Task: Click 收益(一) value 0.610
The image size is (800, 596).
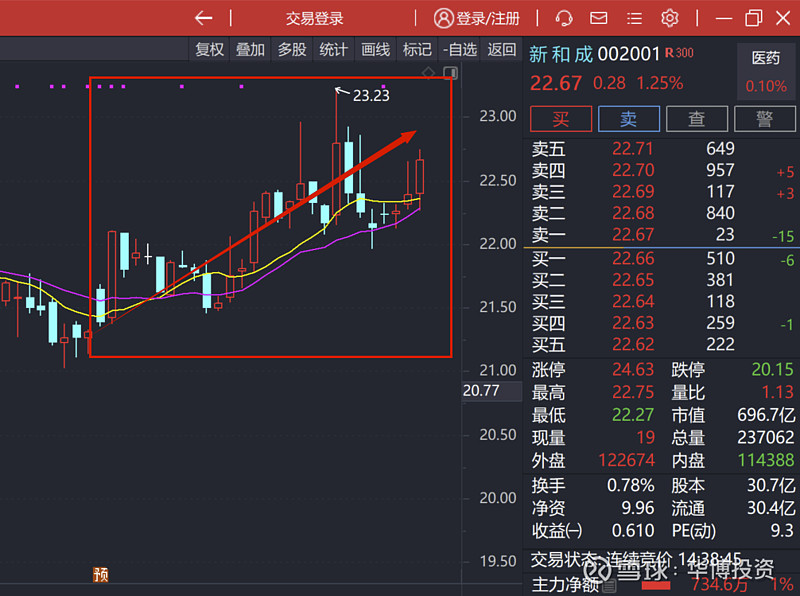Action: pos(633,531)
